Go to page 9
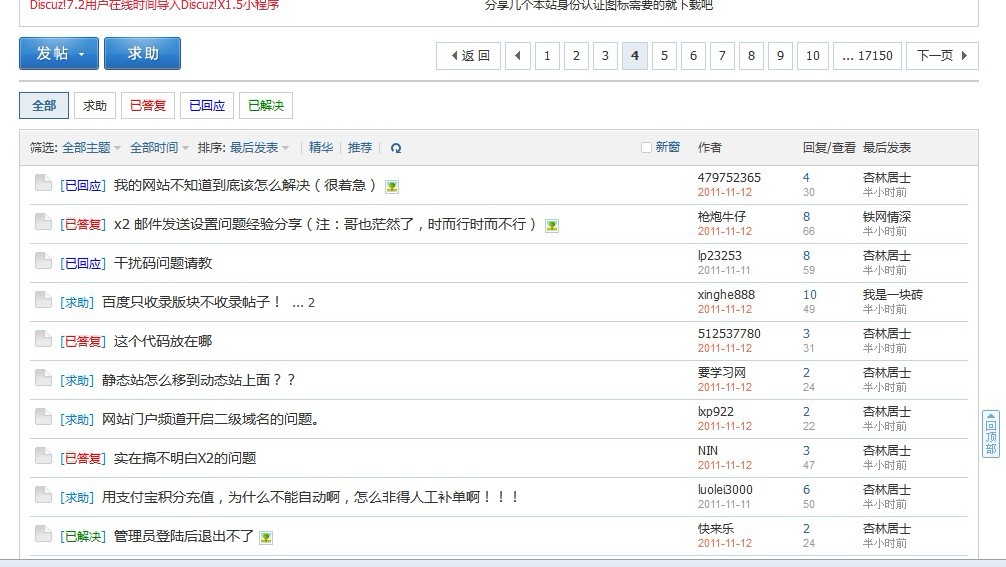This screenshot has height=567, width=1006. pyautogui.click(x=780, y=56)
